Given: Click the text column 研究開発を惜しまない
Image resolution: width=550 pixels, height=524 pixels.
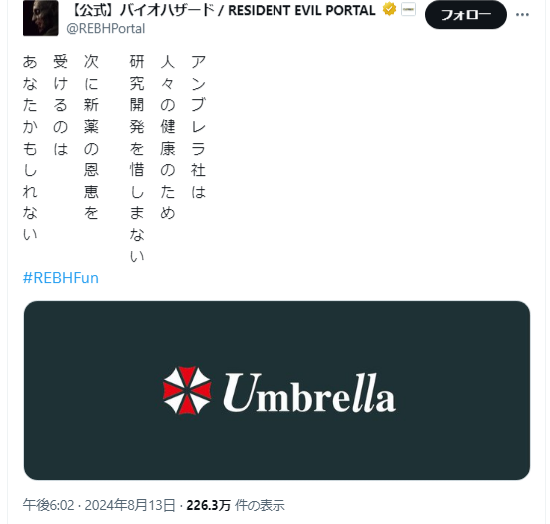Looking at the screenshot, I should point(137,159).
